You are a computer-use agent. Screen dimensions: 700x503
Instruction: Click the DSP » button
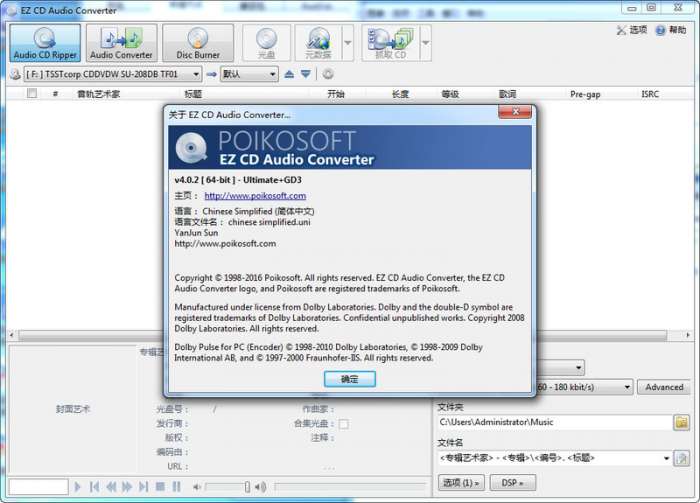(512, 482)
